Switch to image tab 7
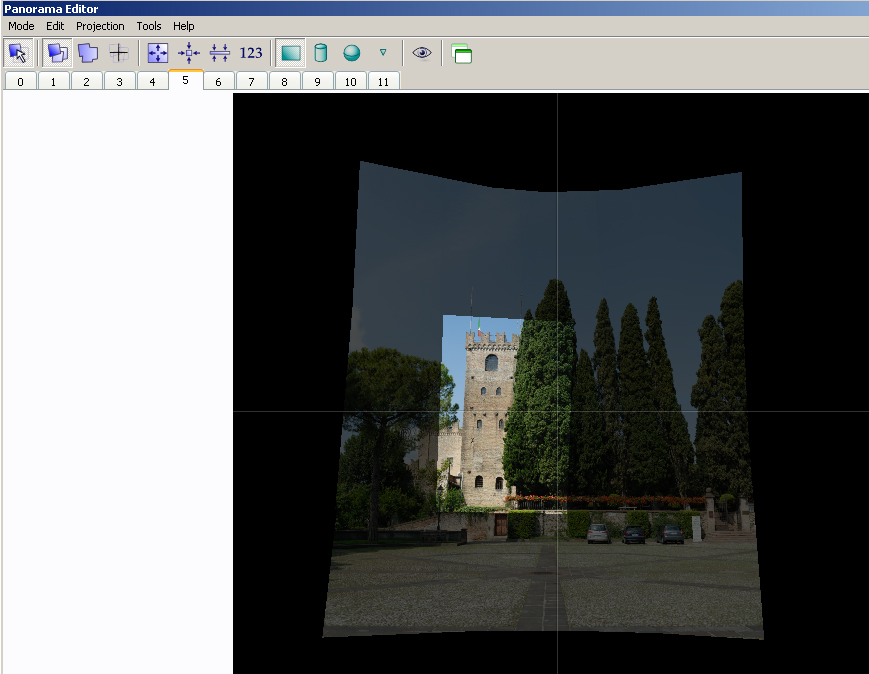869x674 pixels. (251, 81)
